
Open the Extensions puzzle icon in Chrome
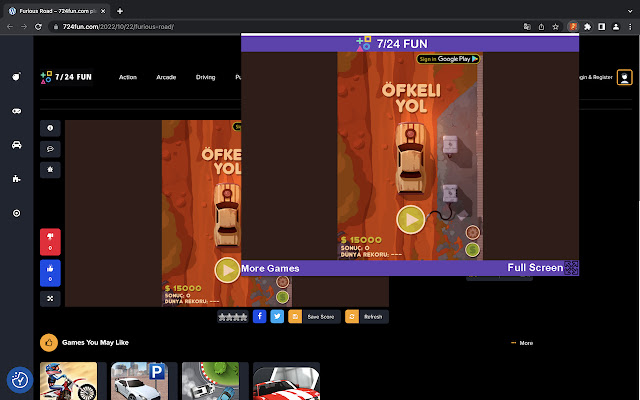tap(587, 27)
